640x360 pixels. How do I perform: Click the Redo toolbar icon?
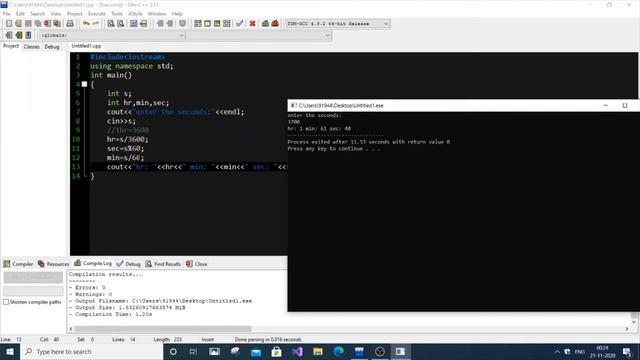tap(96, 24)
